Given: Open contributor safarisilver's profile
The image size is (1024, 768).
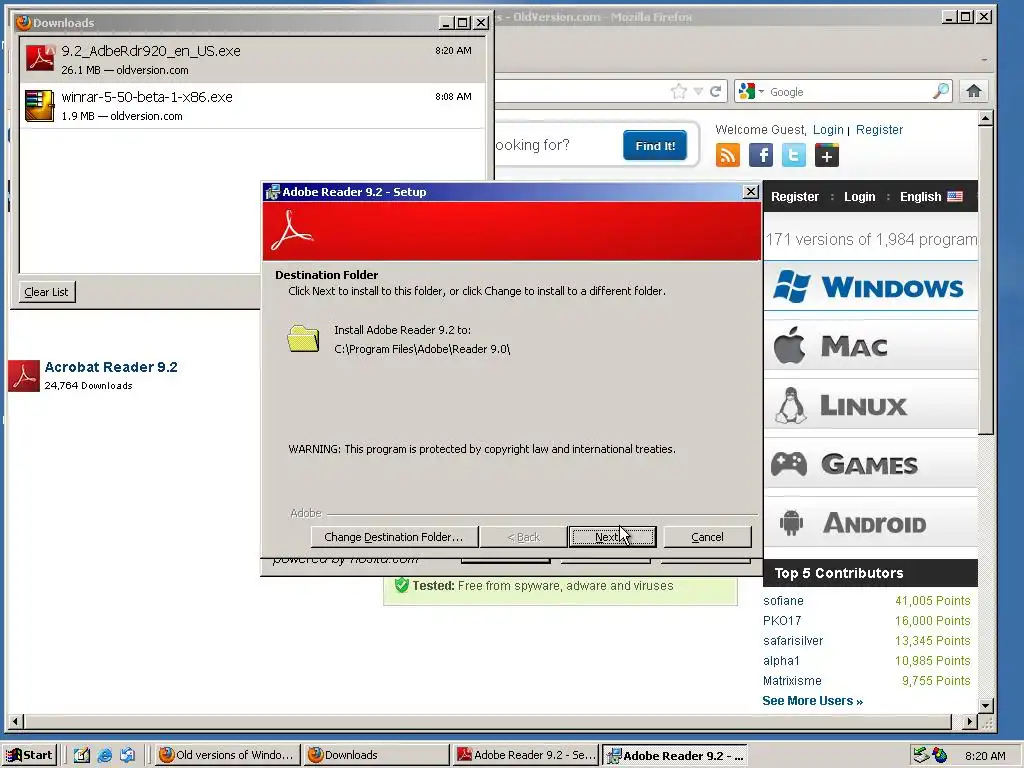Looking at the screenshot, I should tap(793, 641).
